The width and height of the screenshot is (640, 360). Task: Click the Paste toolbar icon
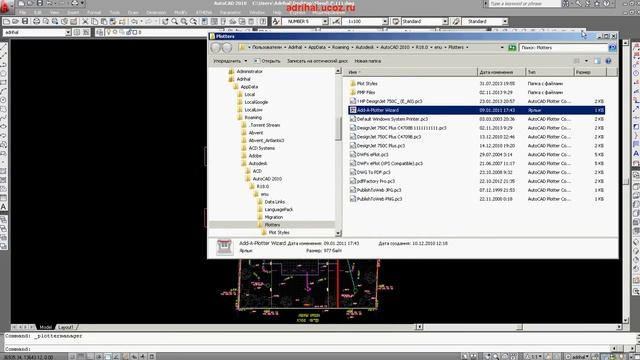(x=104, y=21)
